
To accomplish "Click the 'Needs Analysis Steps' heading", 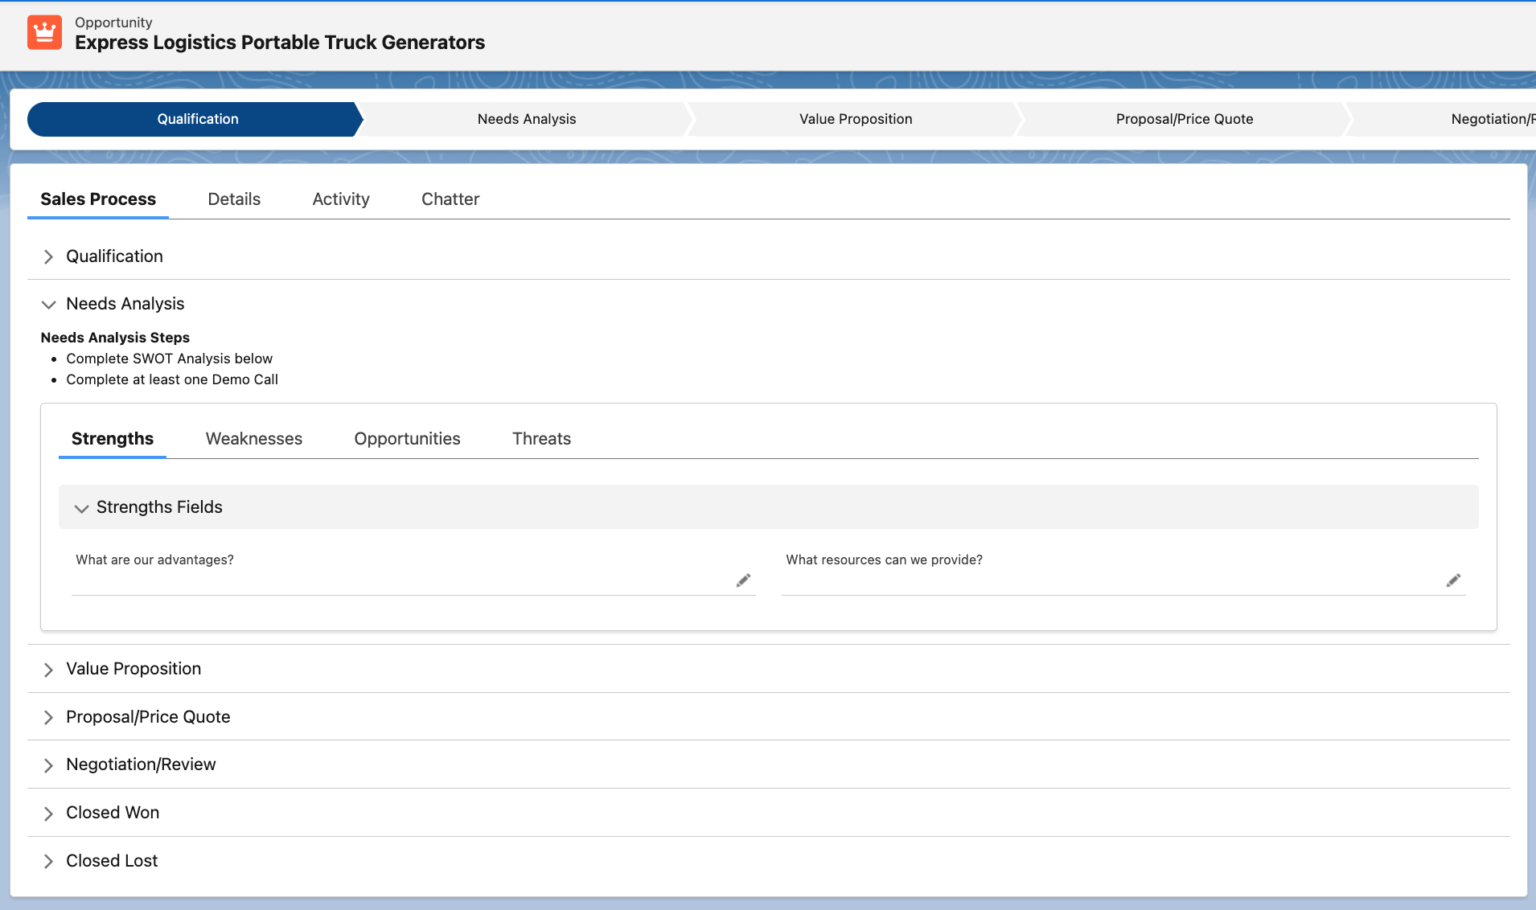I will click(x=115, y=338).
